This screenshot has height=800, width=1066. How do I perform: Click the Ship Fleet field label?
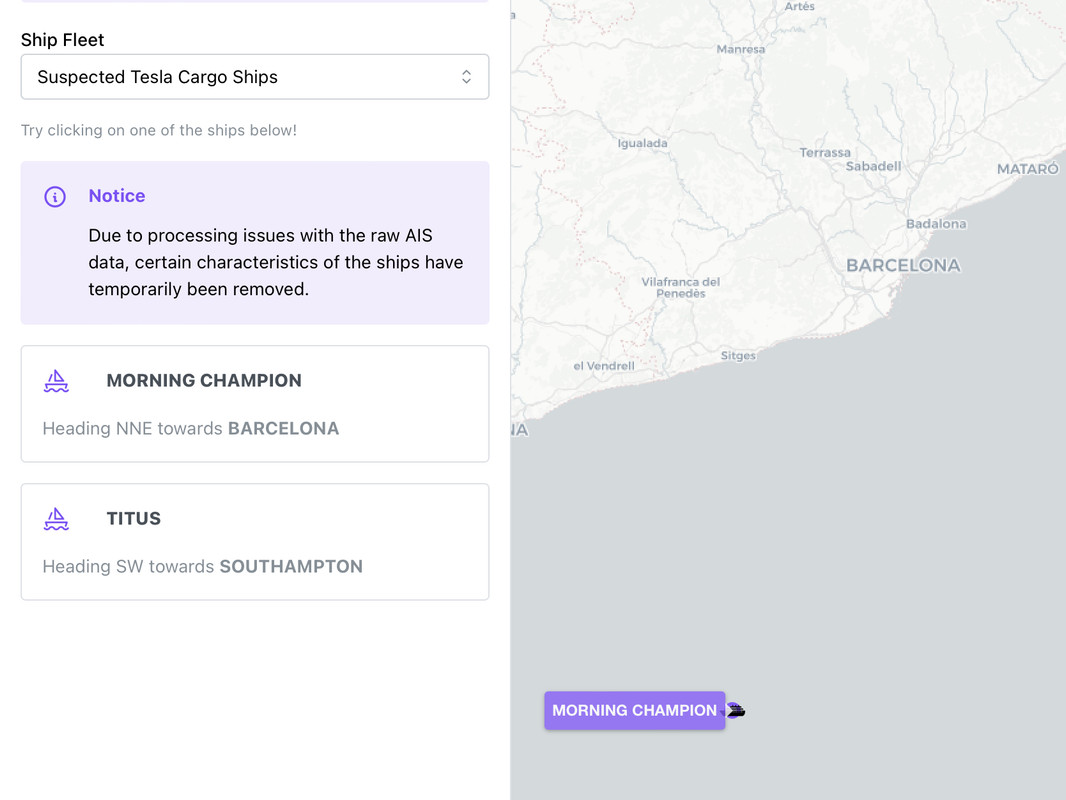(63, 39)
